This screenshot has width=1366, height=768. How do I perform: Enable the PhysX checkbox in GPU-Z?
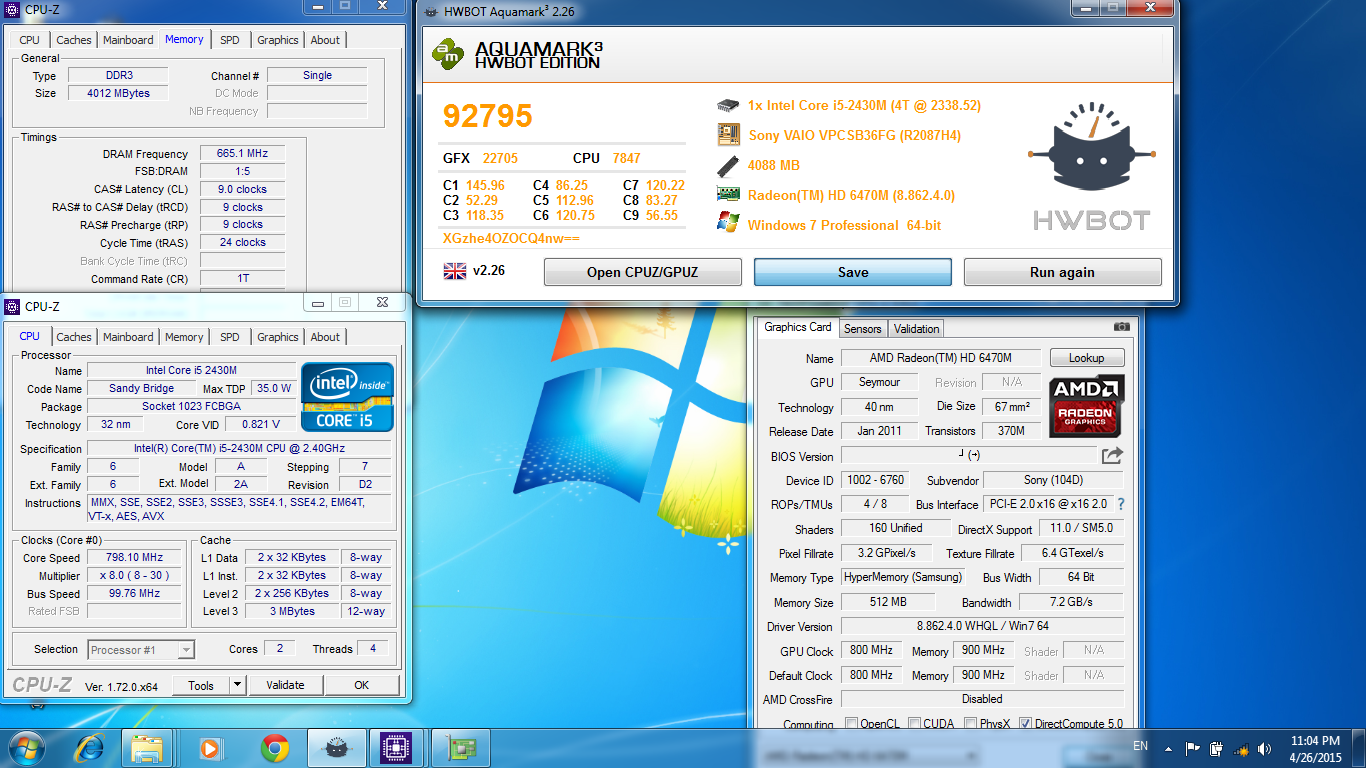click(970, 724)
